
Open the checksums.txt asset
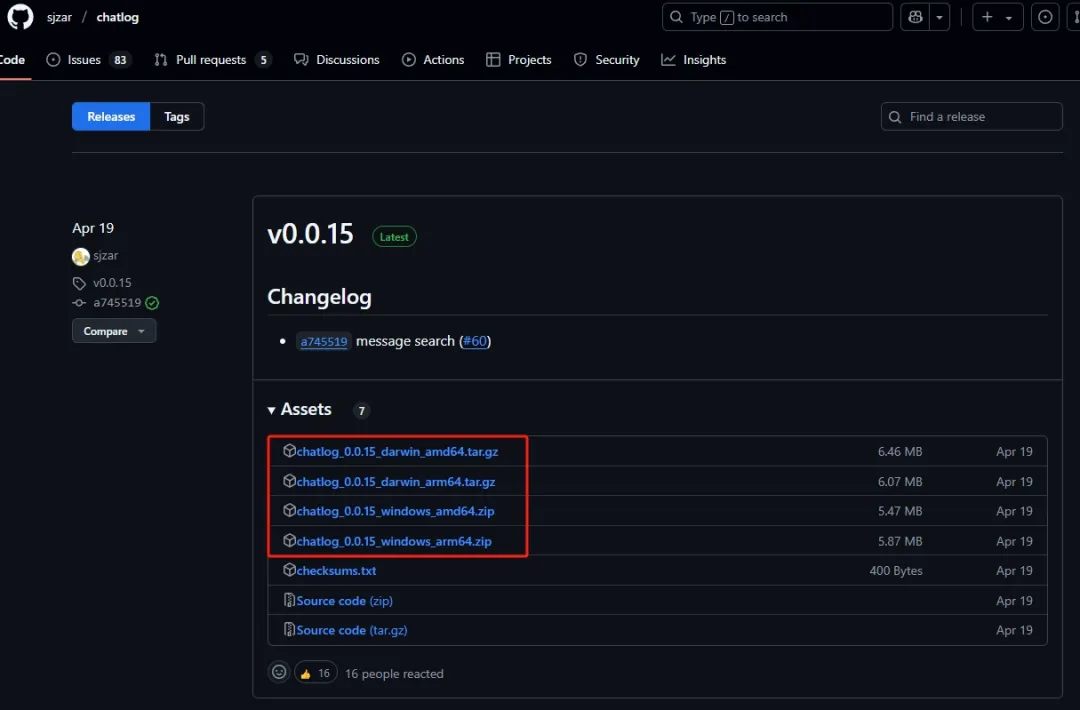[336, 571]
